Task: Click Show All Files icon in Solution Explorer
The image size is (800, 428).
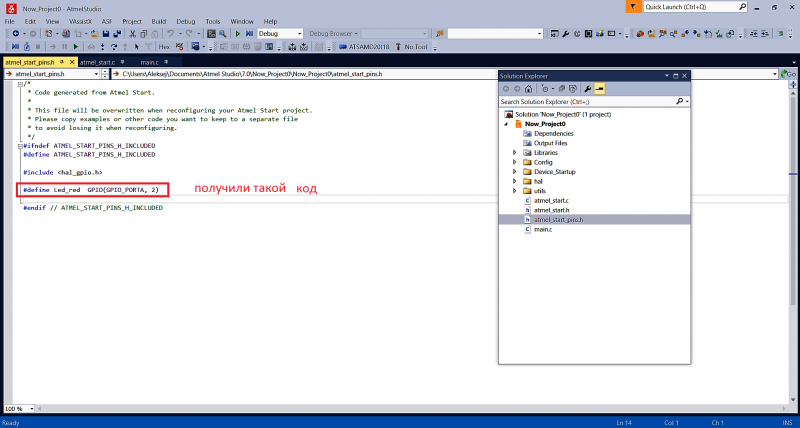Action: coord(573,89)
